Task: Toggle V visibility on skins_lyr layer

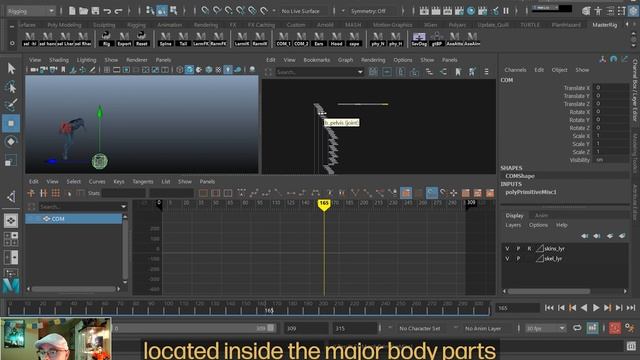Action: (507, 249)
